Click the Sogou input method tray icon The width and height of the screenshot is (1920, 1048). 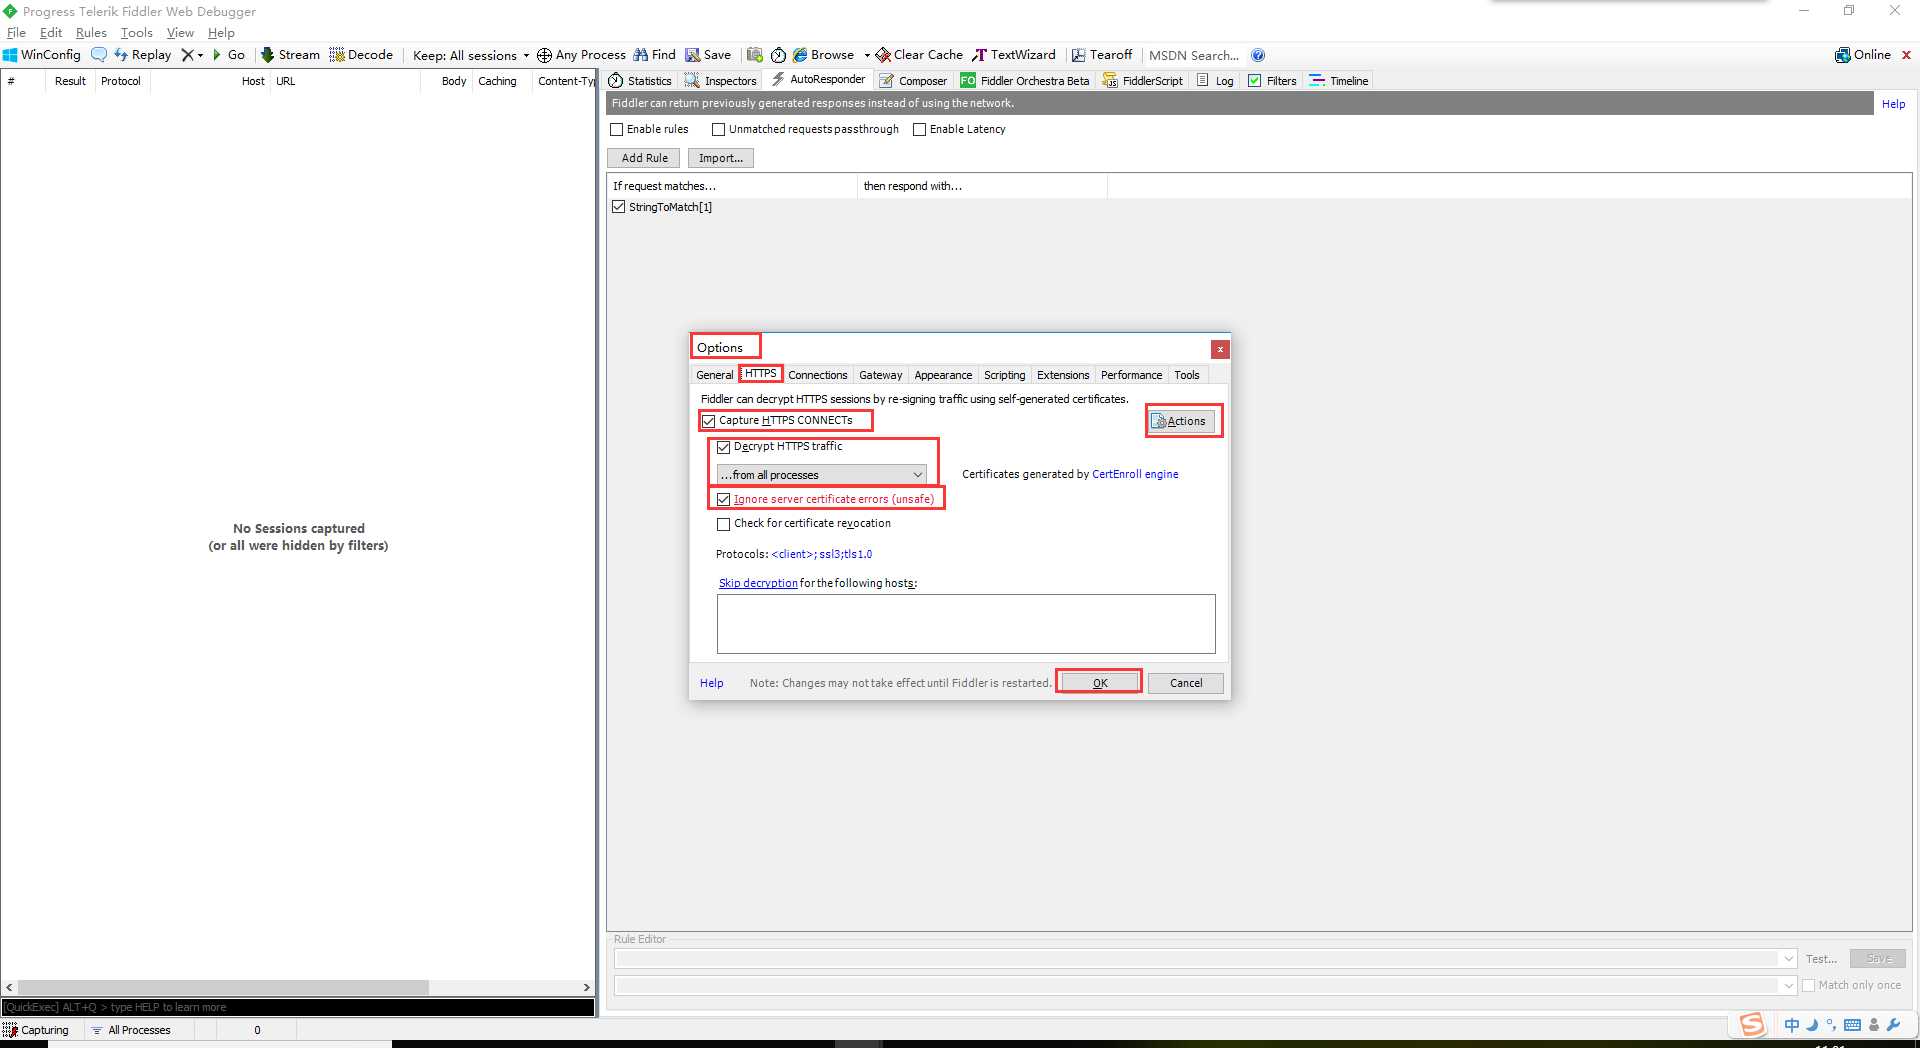[x=1752, y=1024]
